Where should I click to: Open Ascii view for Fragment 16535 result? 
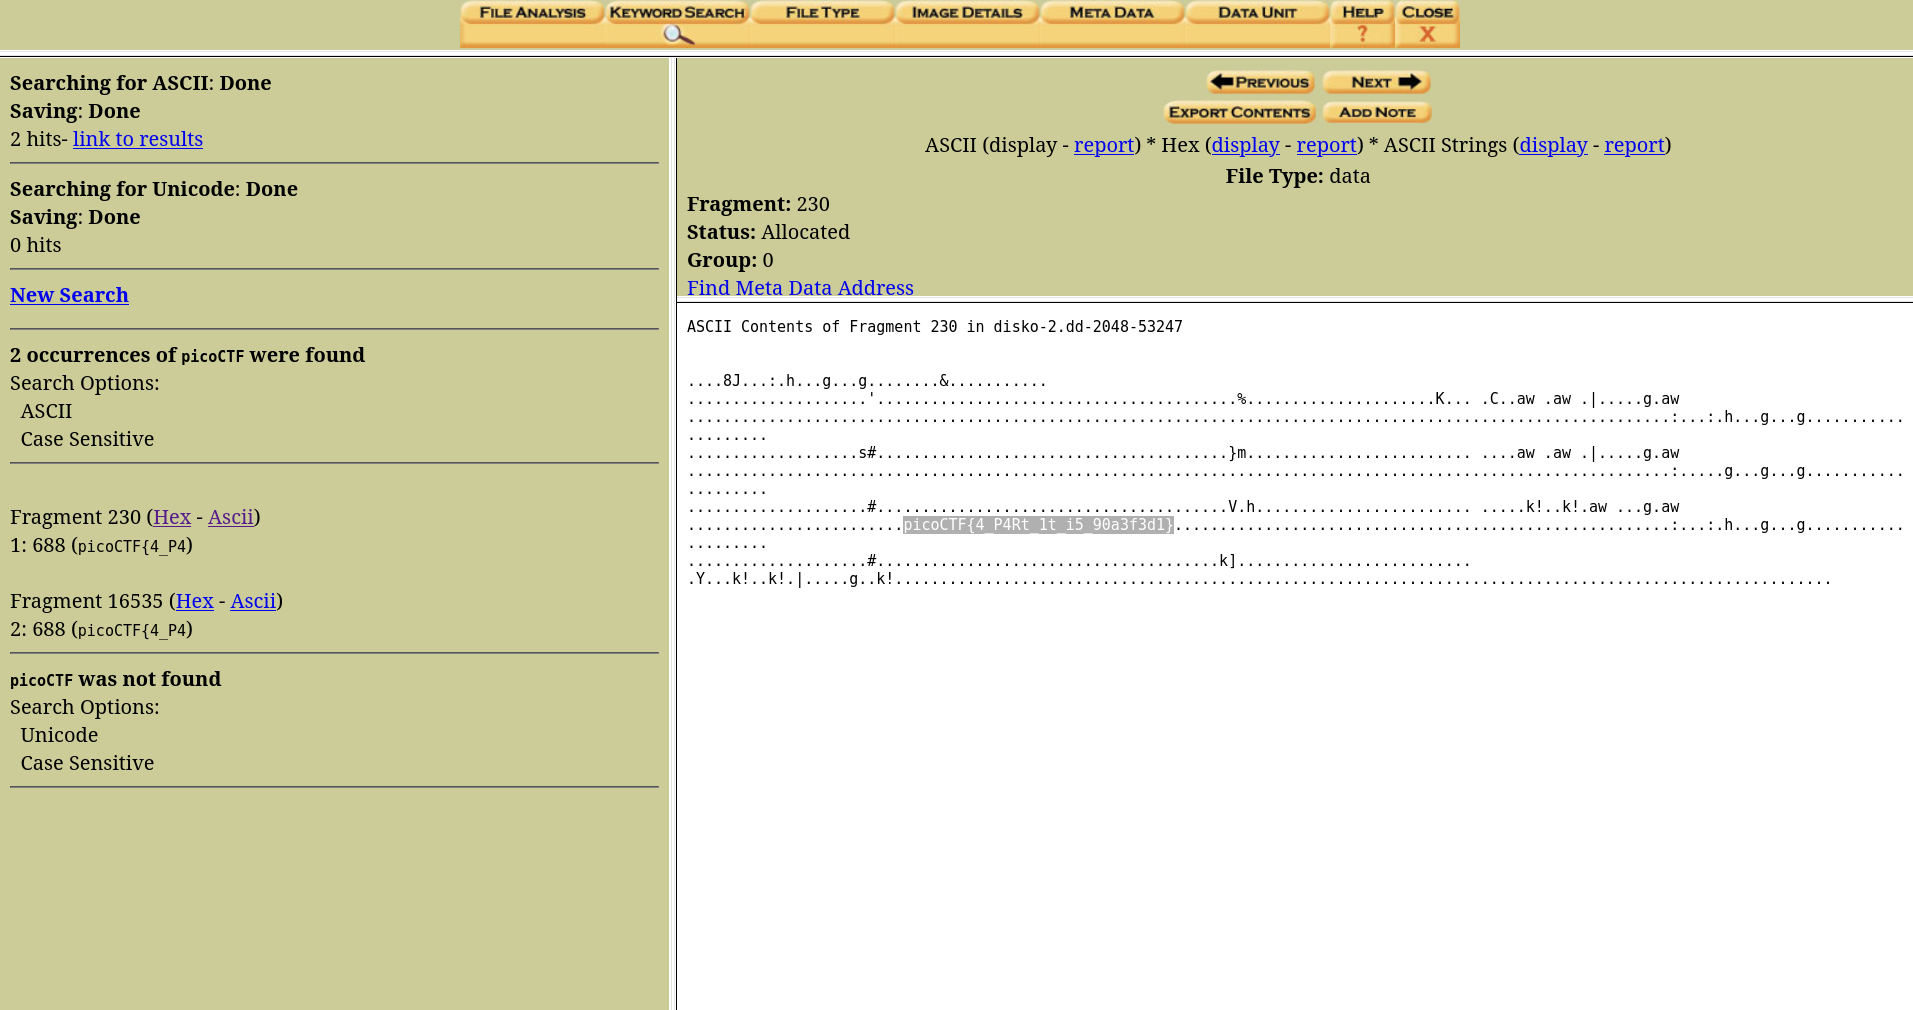[x=253, y=601]
